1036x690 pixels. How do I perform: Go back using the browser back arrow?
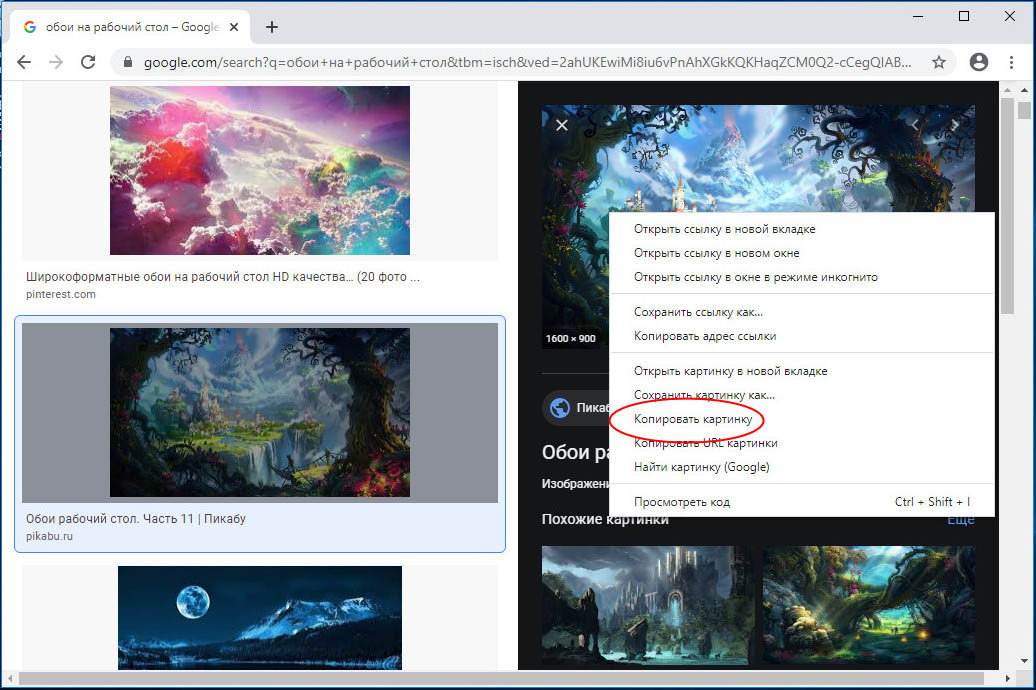click(24, 62)
